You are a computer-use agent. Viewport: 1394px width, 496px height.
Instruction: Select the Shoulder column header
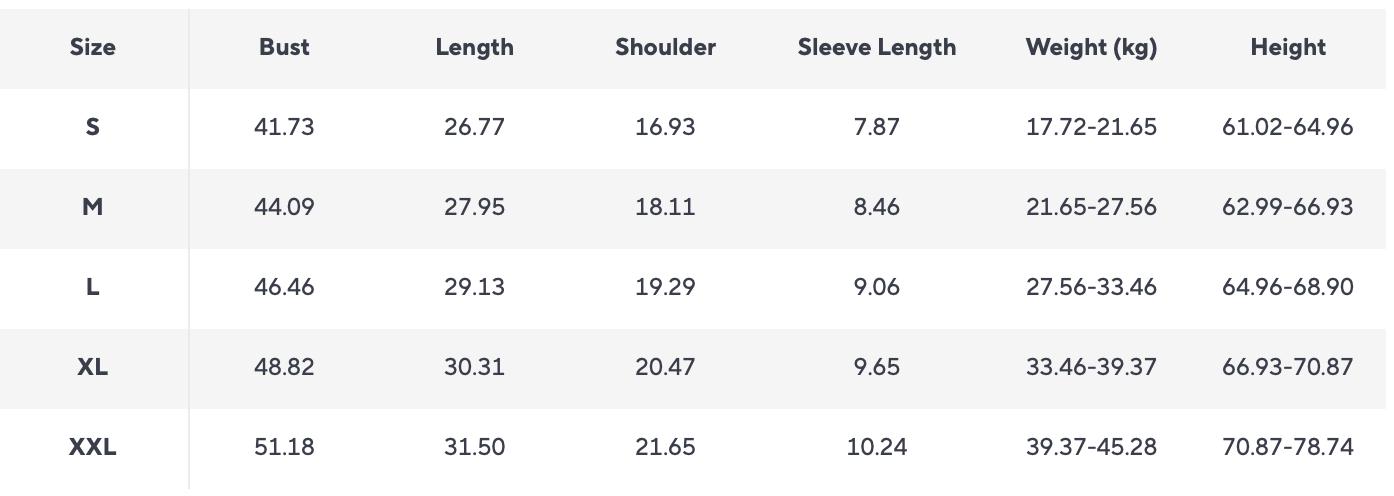click(665, 47)
